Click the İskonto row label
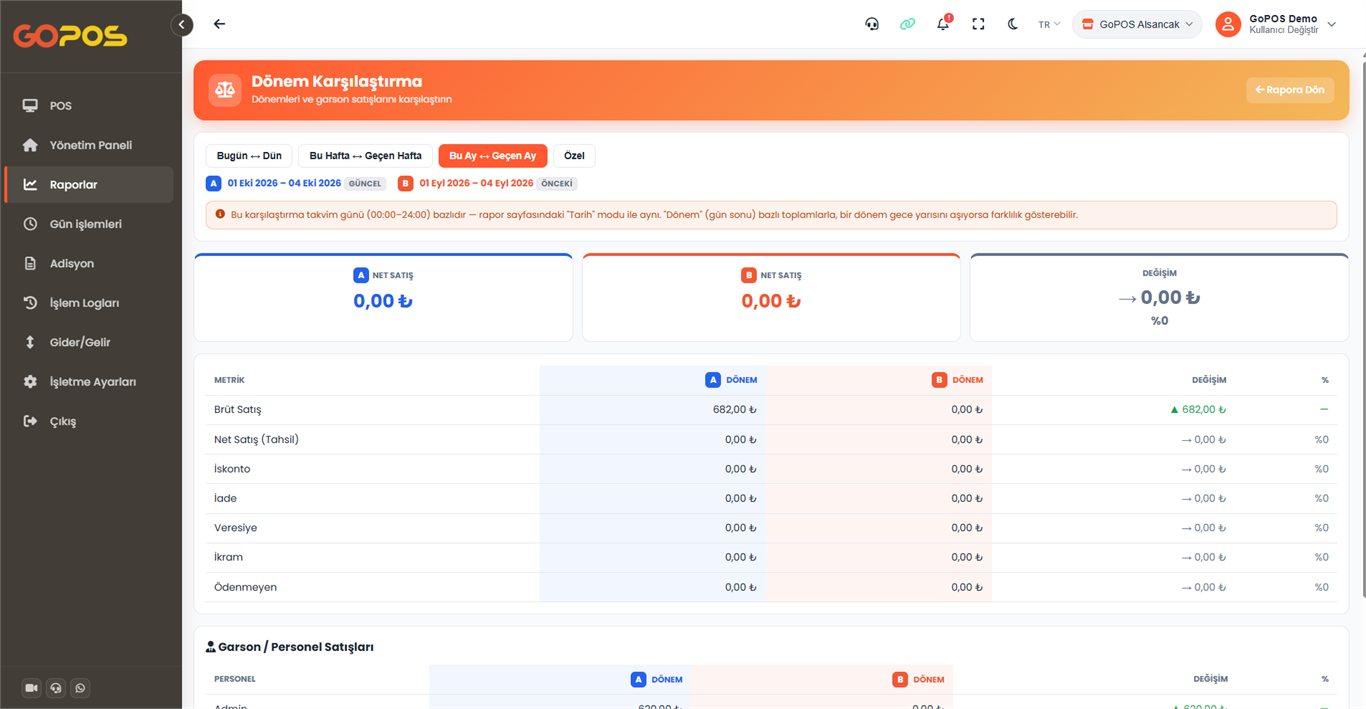This screenshot has height=709, width=1366. click(232, 469)
